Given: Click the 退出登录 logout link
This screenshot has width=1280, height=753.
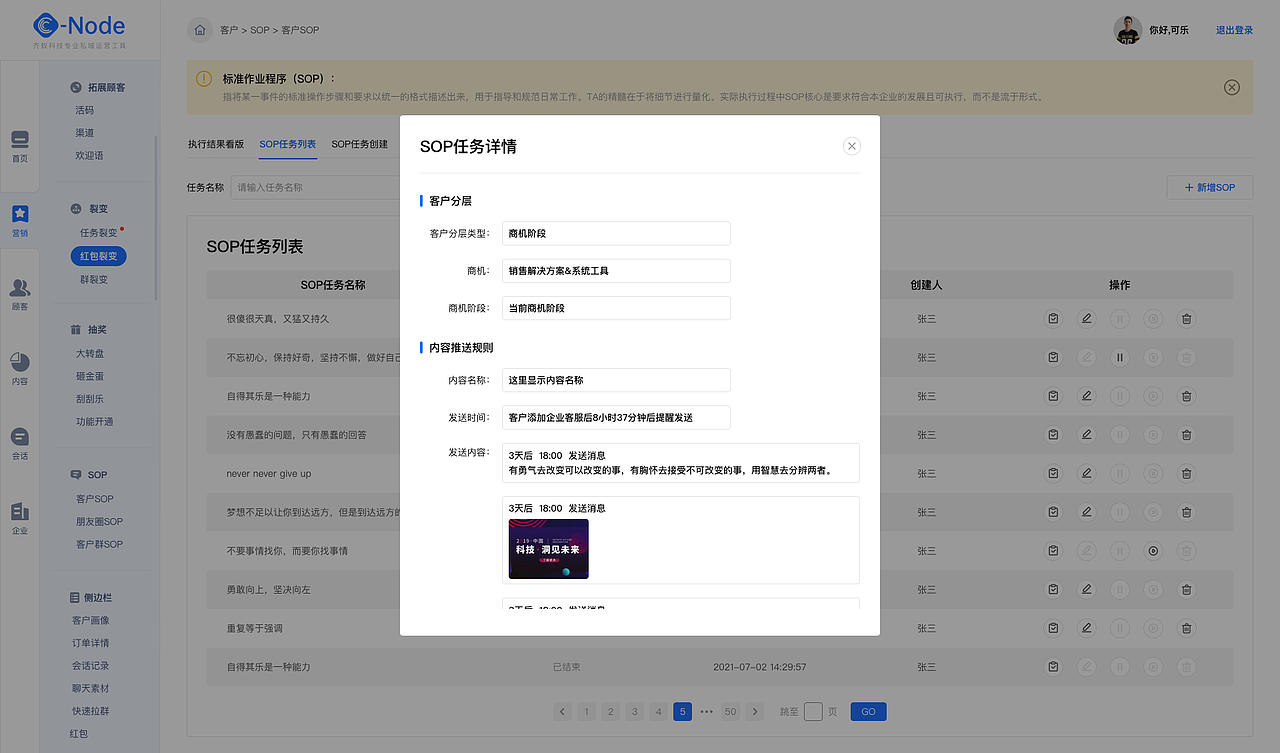Looking at the screenshot, I should click(1235, 29).
